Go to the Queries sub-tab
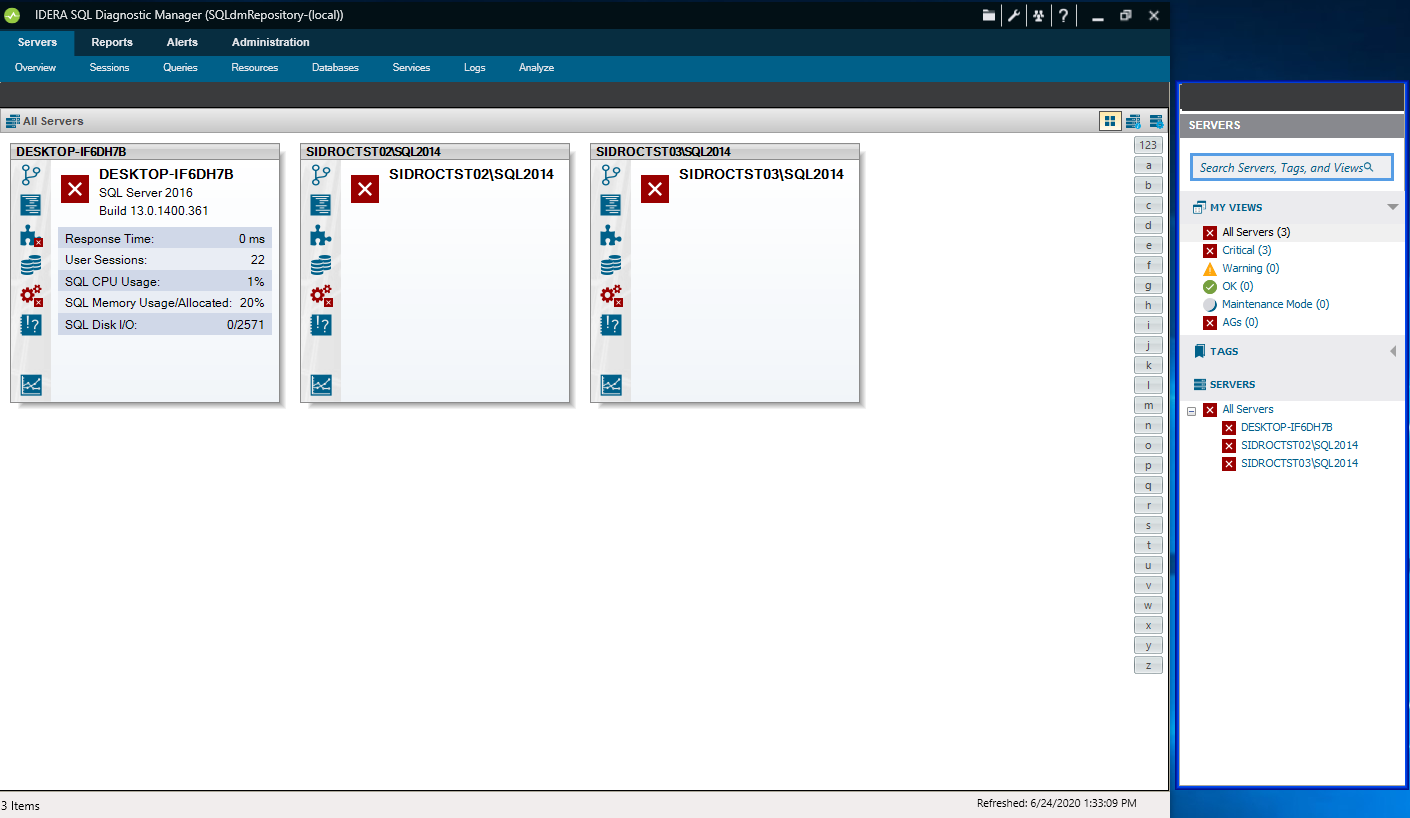The height and width of the screenshot is (818, 1410). coord(180,68)
